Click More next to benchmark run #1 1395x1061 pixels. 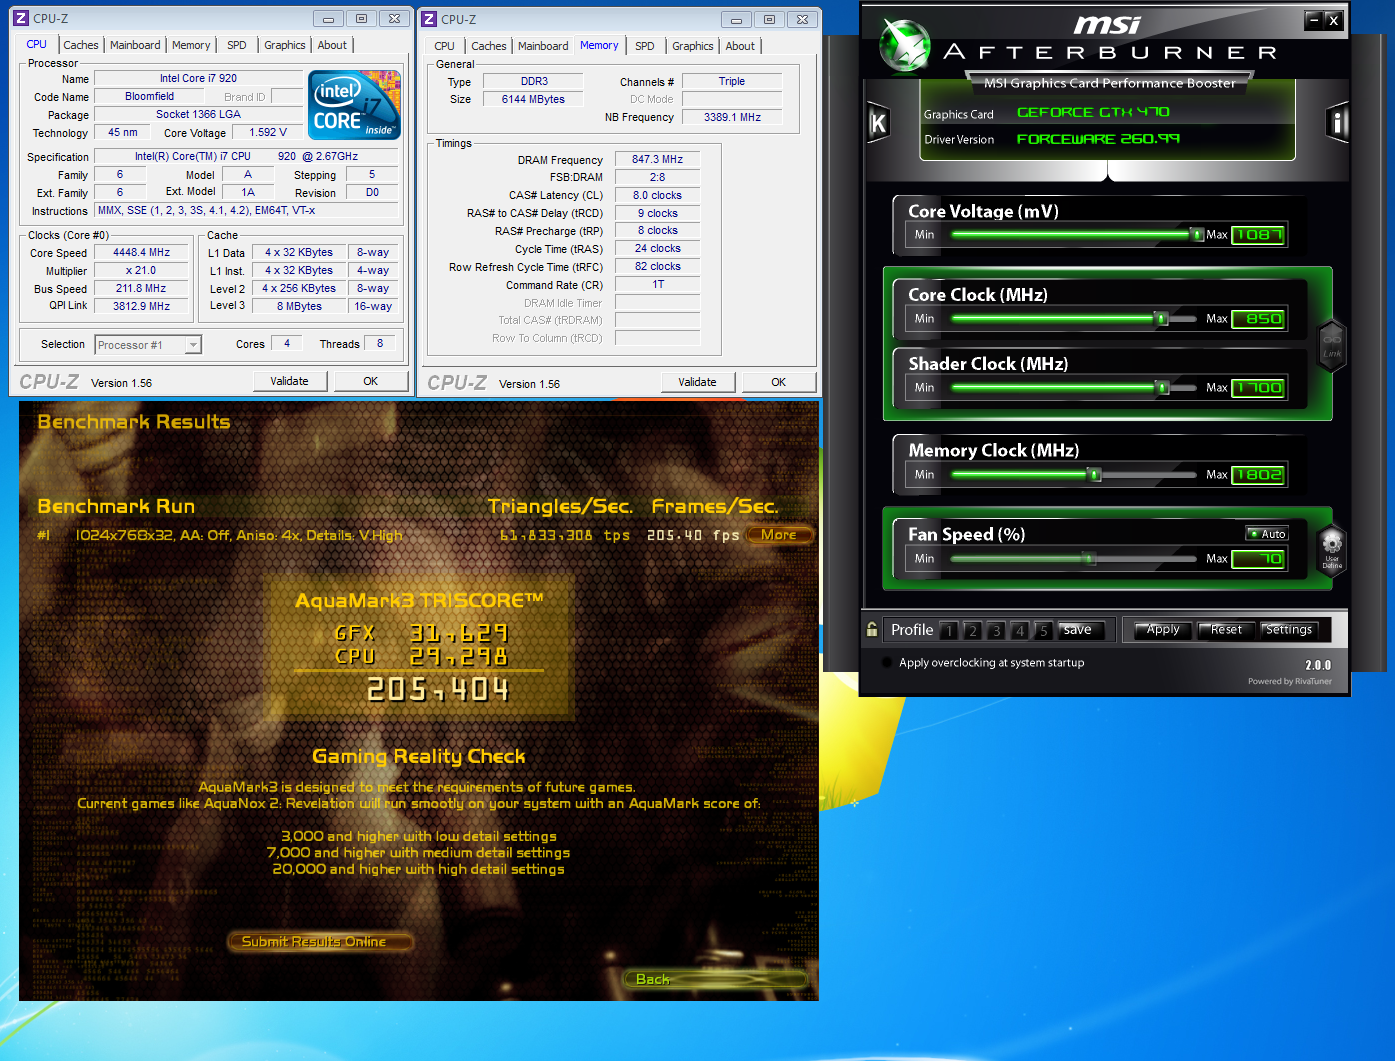[x=779, y=535]
